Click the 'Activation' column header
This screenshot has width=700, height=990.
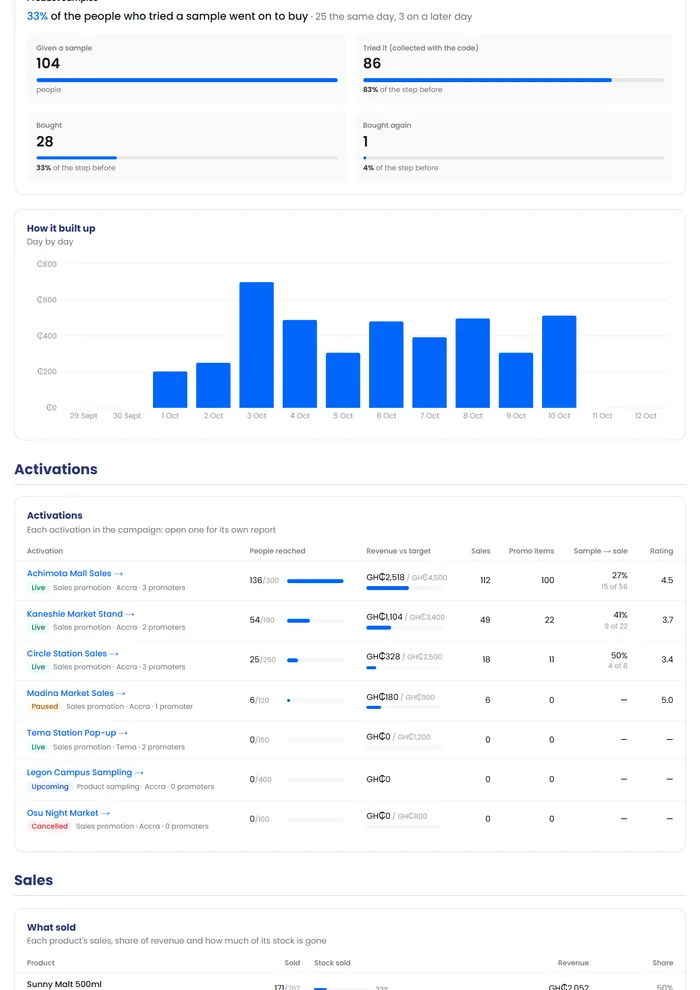click(45, 551)
